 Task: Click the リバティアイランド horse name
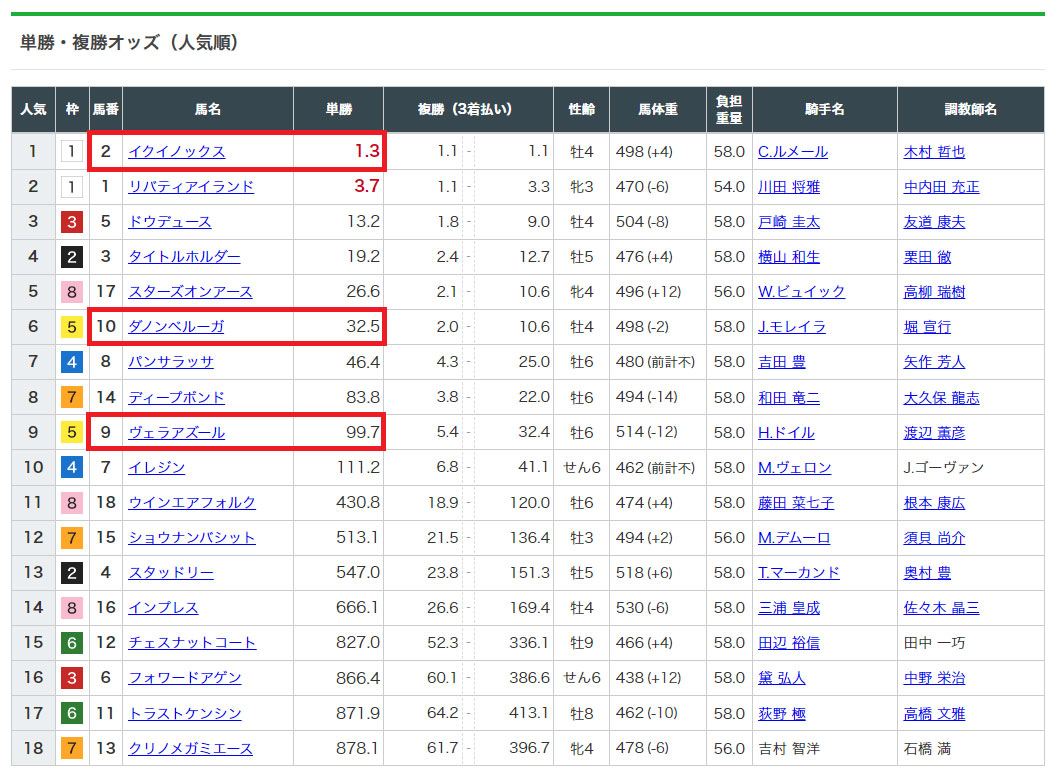point(191,187)
